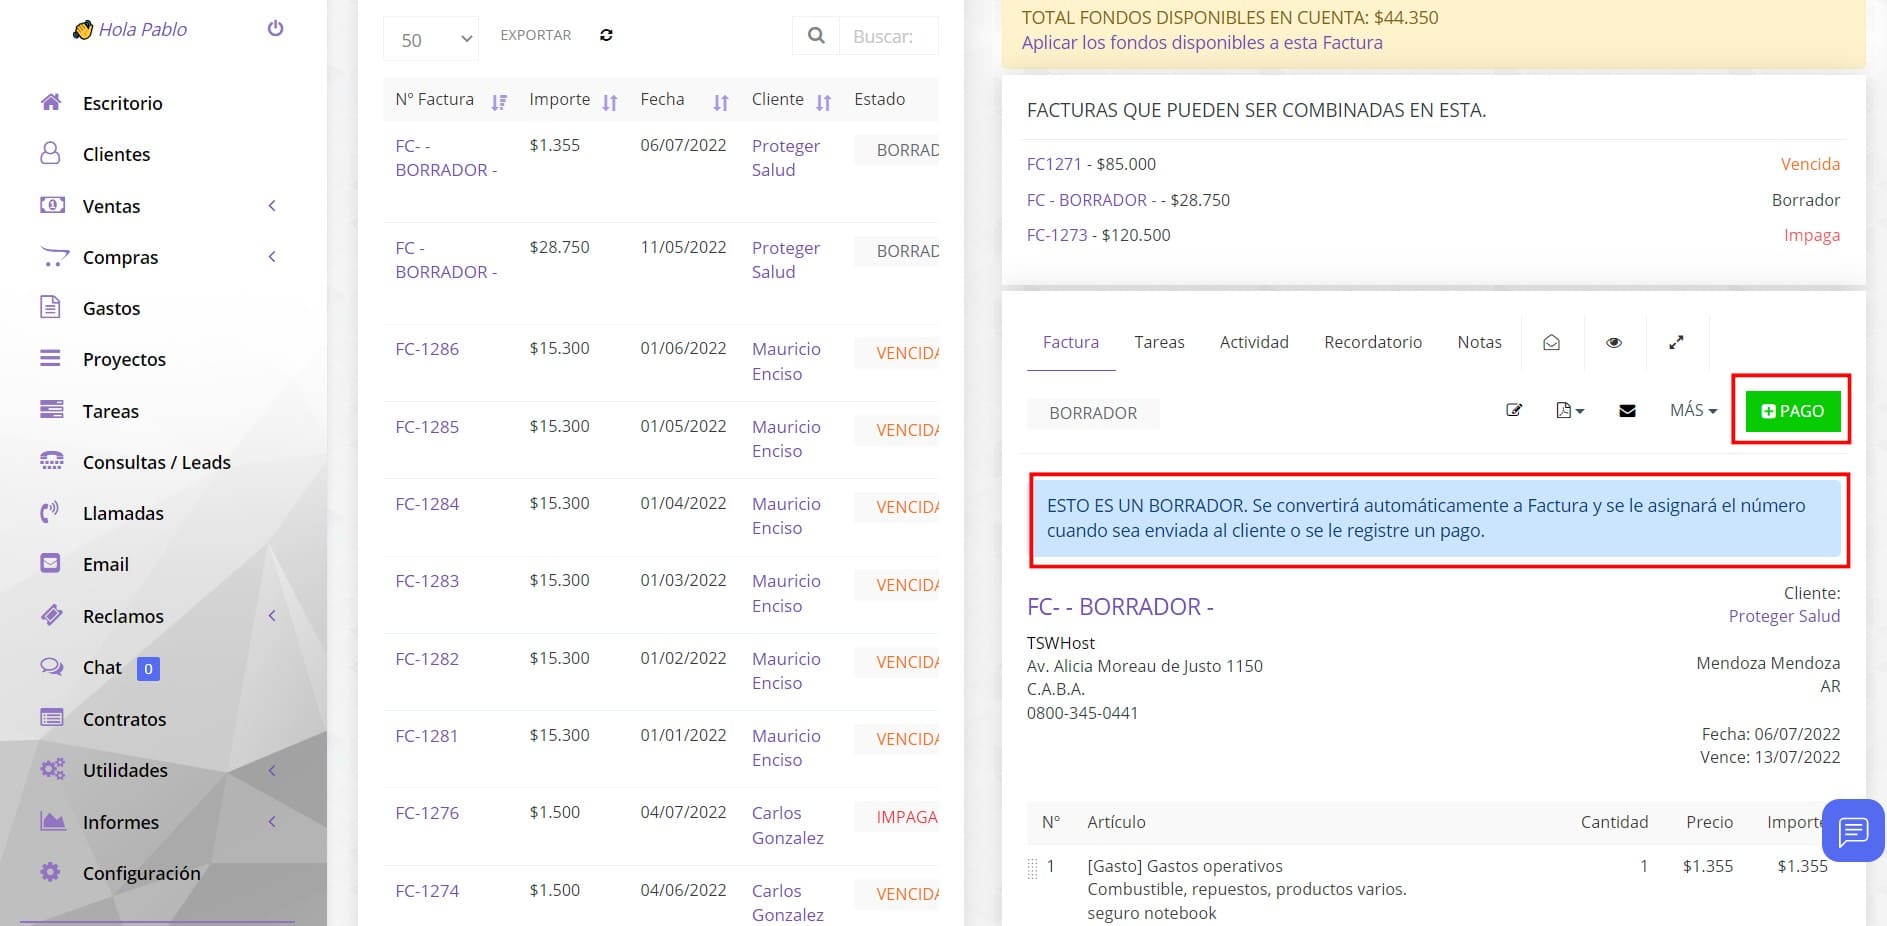Expand the Informes submenu
This screenshot has width=1887, height=926.
pyautogui.click(x=272, y=821)
